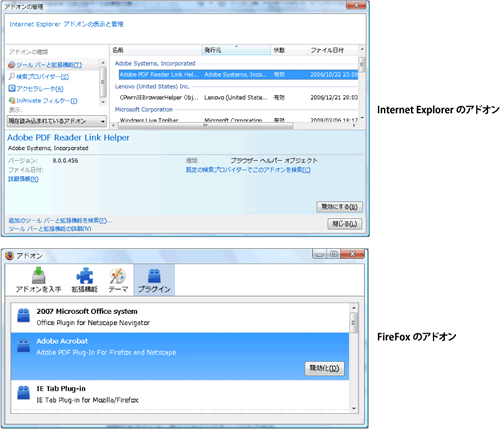The height and width of the screenshot is (429, 500).
Task: Open the Extensions puzzle piece icon
Action: pos(85,276)
